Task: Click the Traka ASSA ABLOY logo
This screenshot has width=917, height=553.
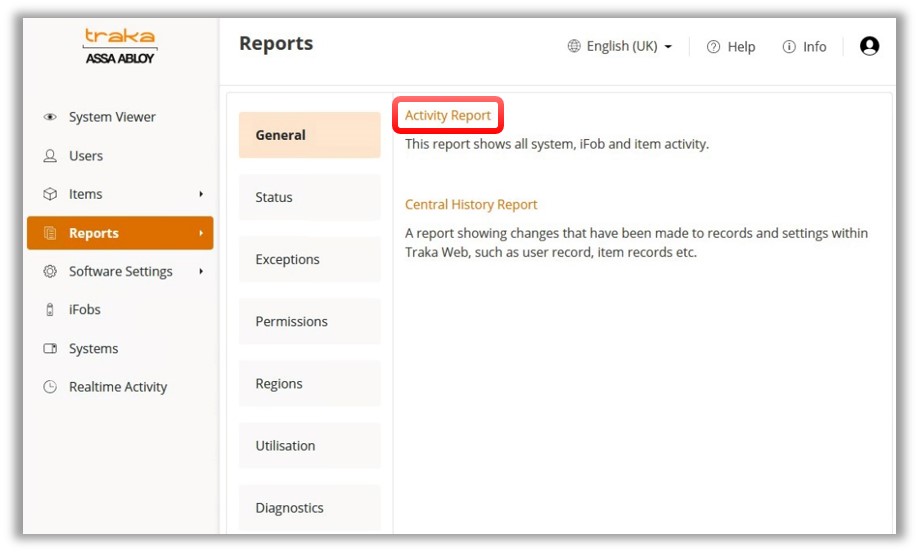Action: pos(120,46)
